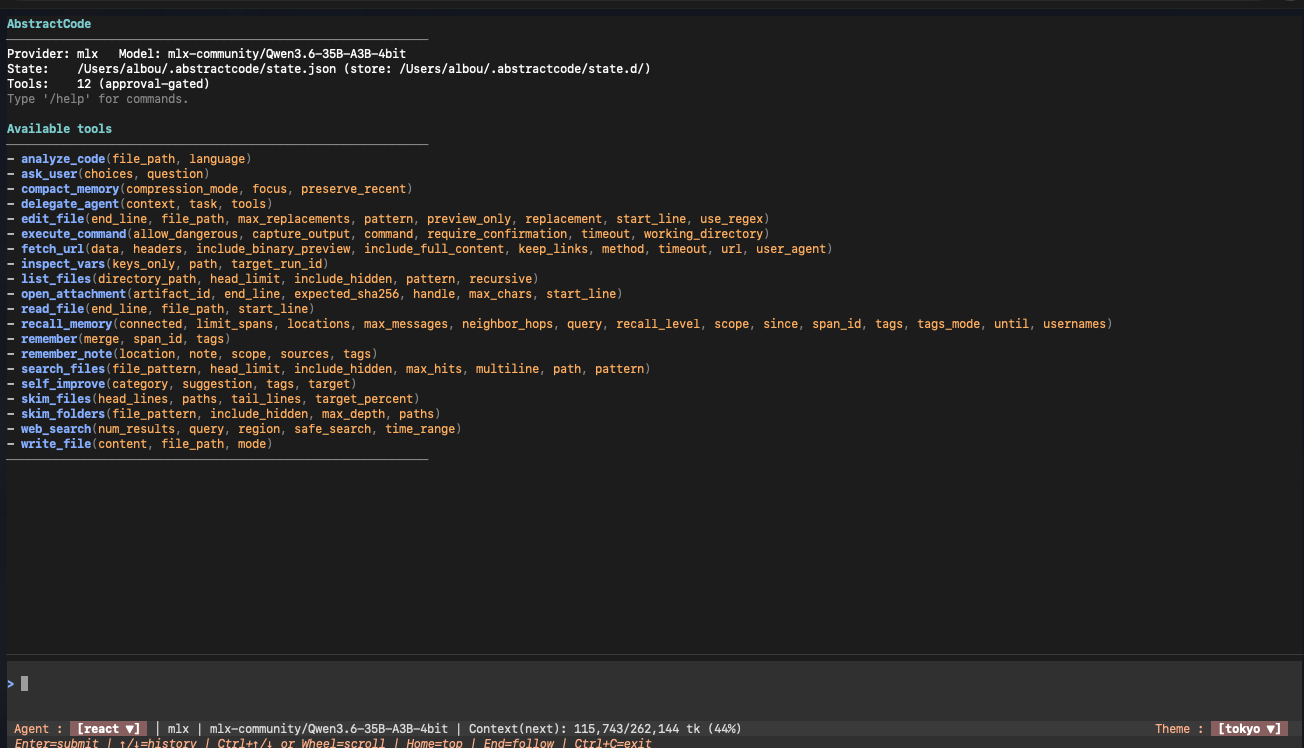
Task: Click the recall_memory tool entry
Action: coord(559,324)
